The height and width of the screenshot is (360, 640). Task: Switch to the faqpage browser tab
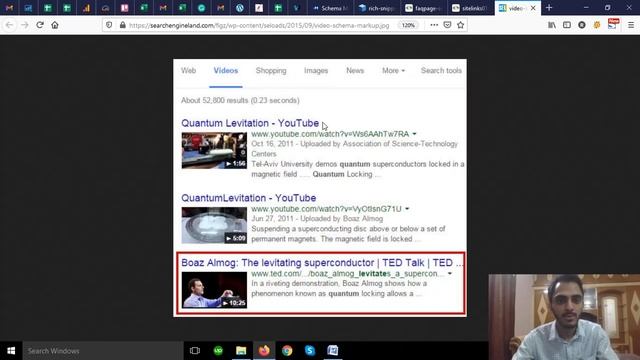[424, 8]
